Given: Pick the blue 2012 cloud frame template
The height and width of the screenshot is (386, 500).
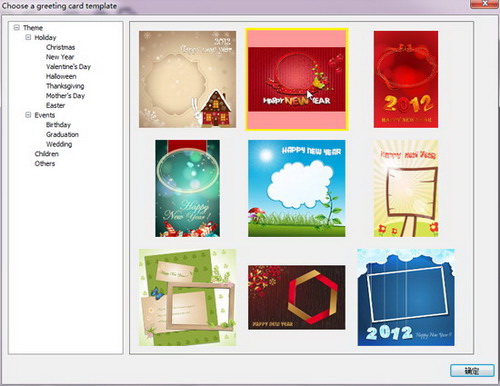Looking at the screenshot, I should click(x=406, y=297).
